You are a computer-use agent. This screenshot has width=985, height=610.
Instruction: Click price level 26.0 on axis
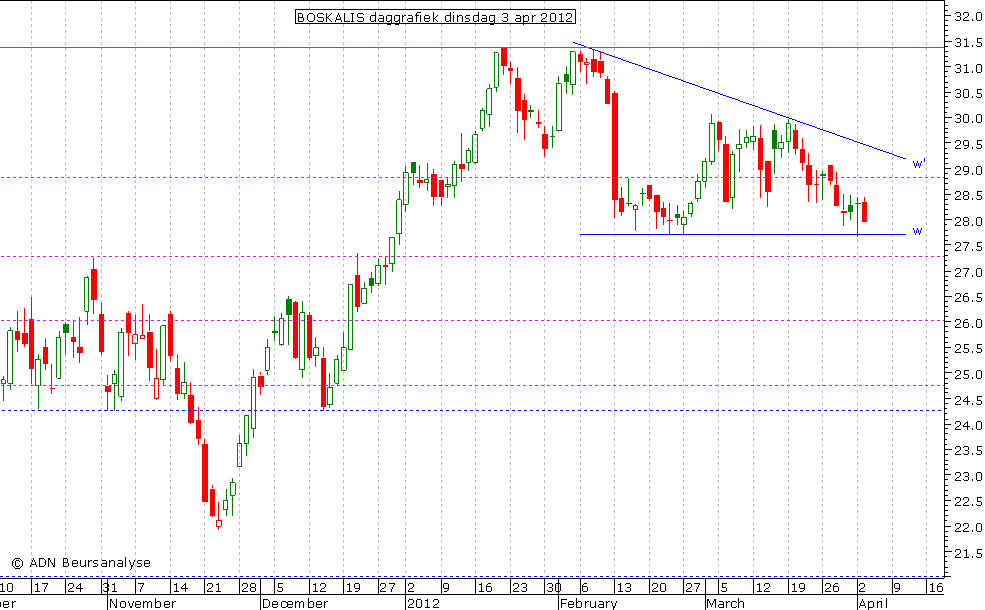pos(968,324)
